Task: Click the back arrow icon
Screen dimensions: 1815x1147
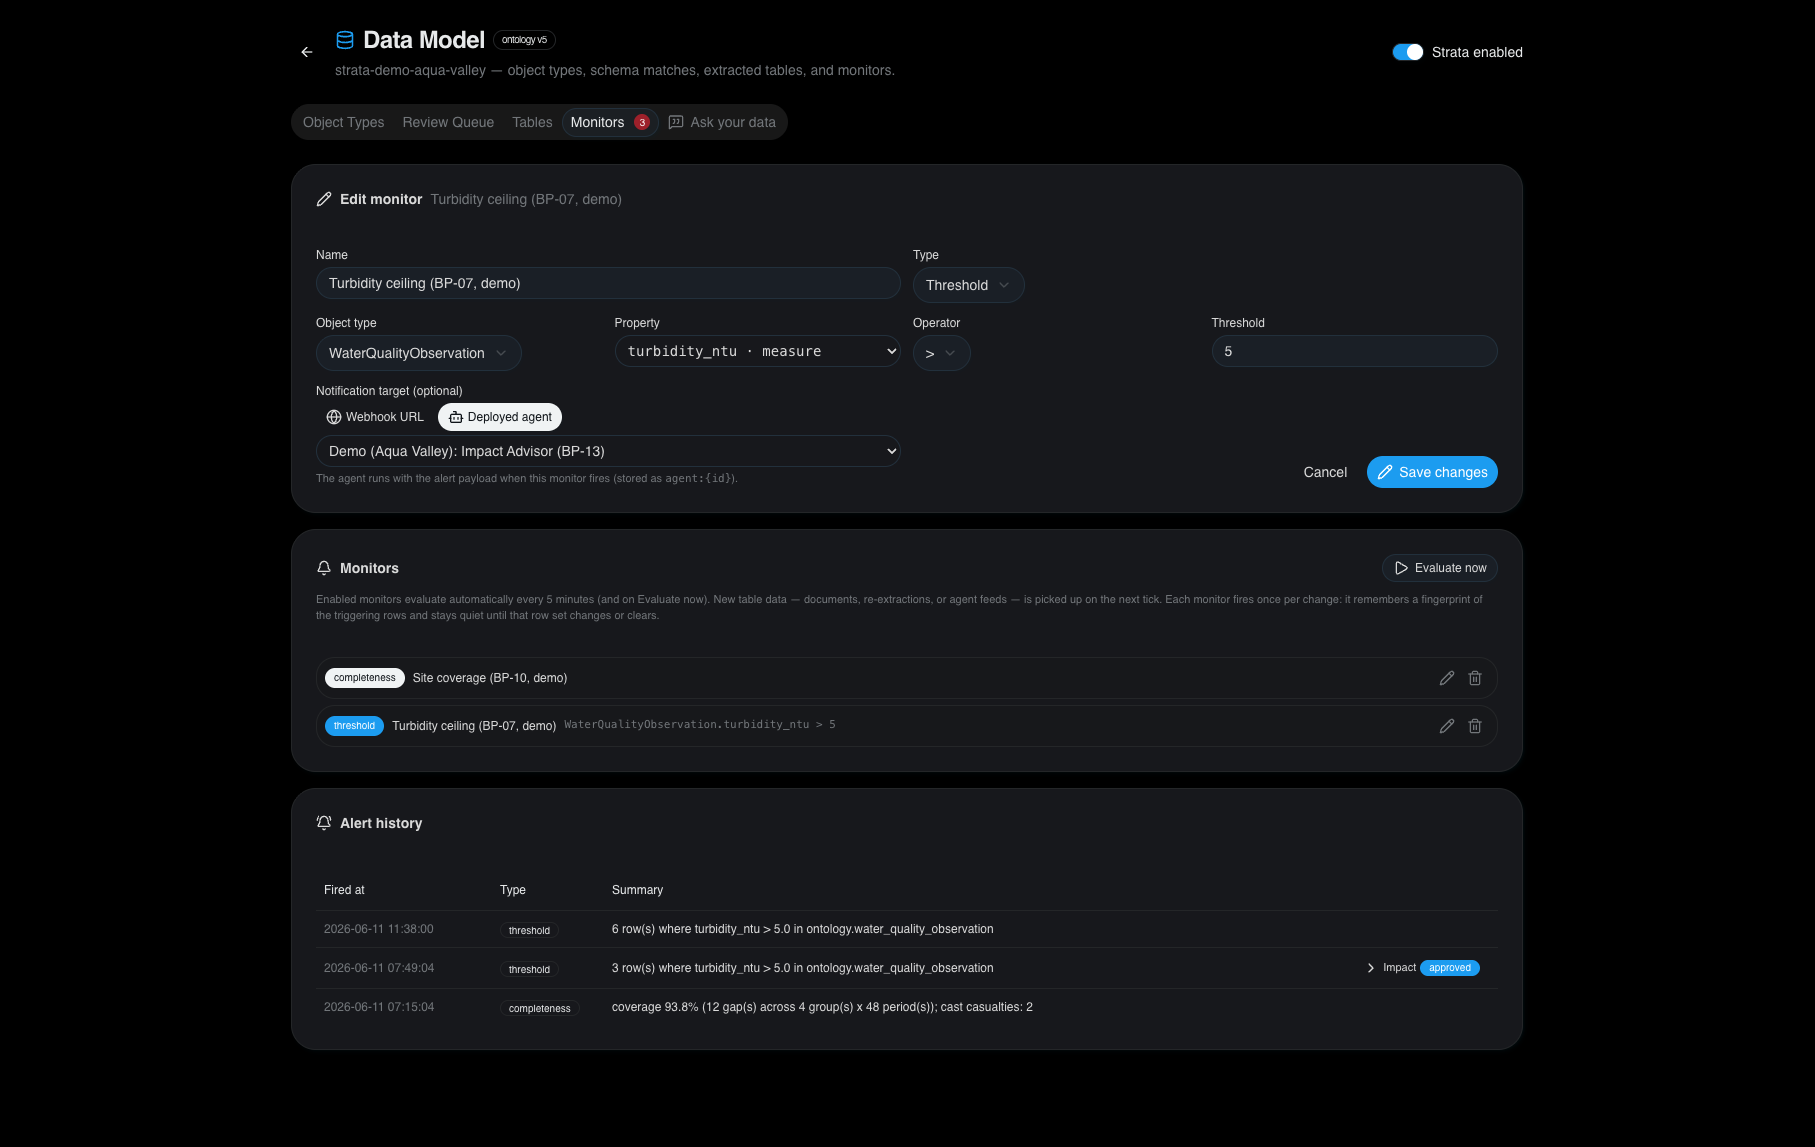Action: (x=307, y=52)
